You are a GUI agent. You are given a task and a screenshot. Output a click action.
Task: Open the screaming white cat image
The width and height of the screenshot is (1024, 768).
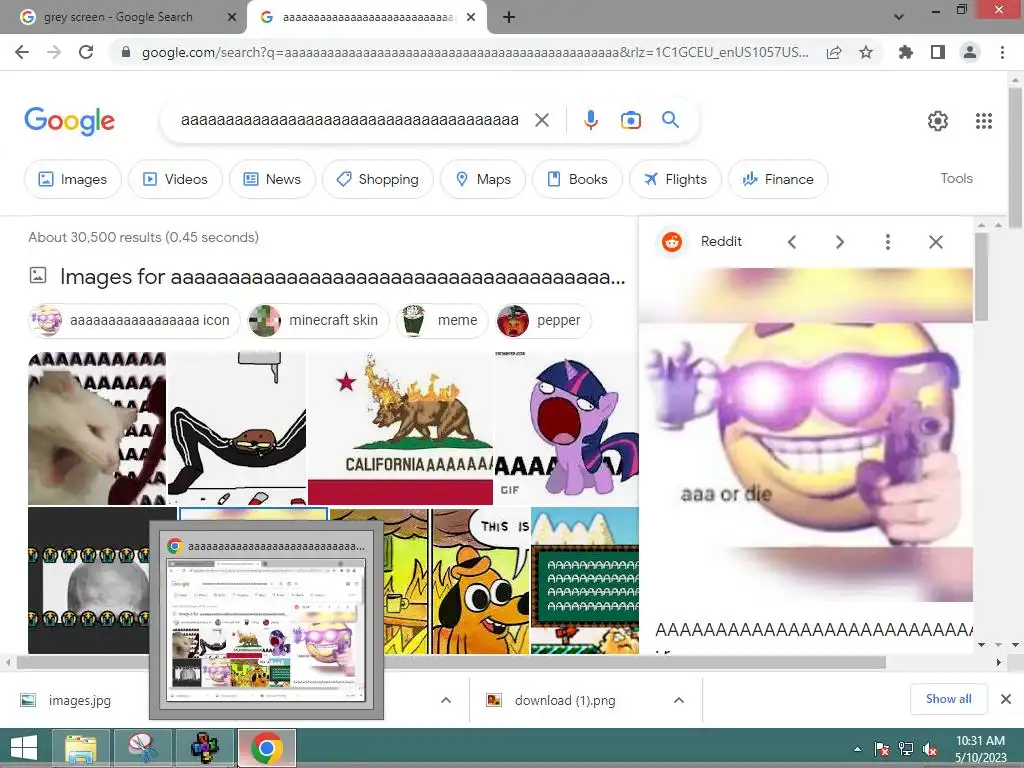(97, 428)
